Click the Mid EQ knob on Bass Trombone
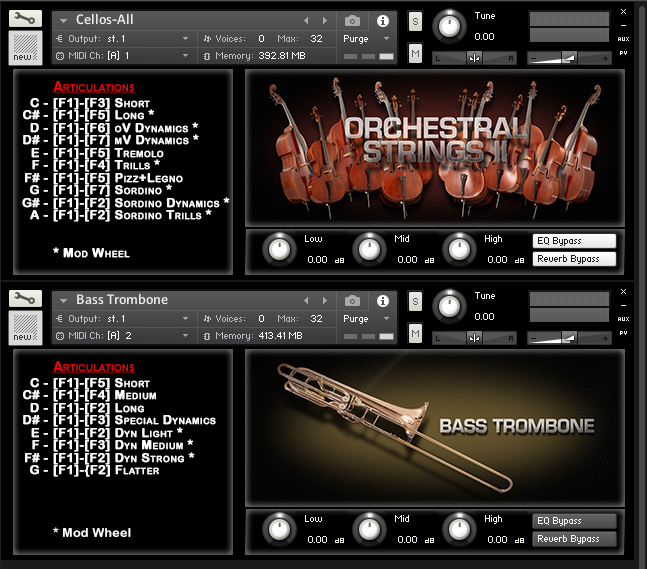 [x=369, y=529]
